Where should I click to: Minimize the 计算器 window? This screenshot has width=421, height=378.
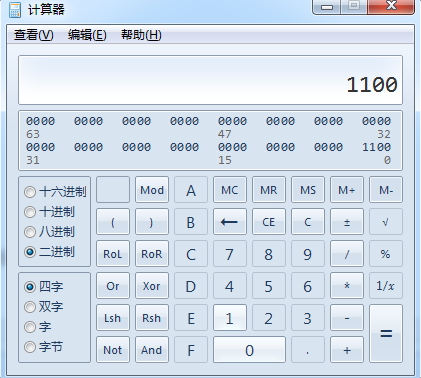326,7
